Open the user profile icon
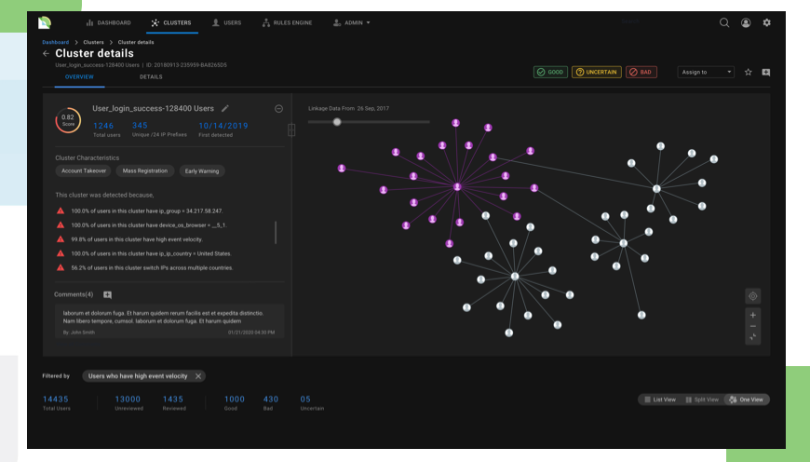The image size is (810, 462). 745,23
